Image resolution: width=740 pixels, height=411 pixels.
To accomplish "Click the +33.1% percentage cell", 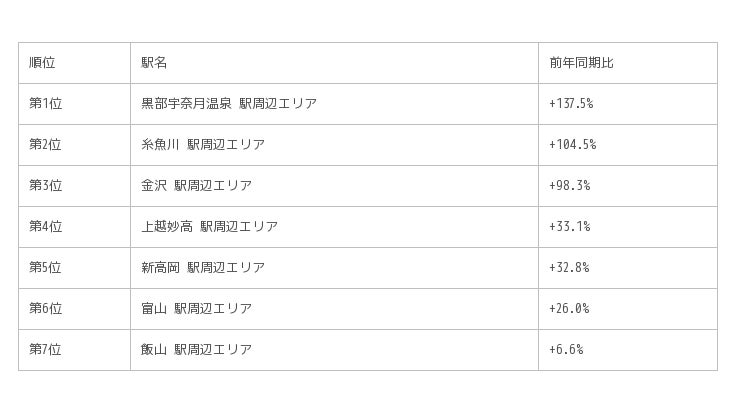I will 569,227.
